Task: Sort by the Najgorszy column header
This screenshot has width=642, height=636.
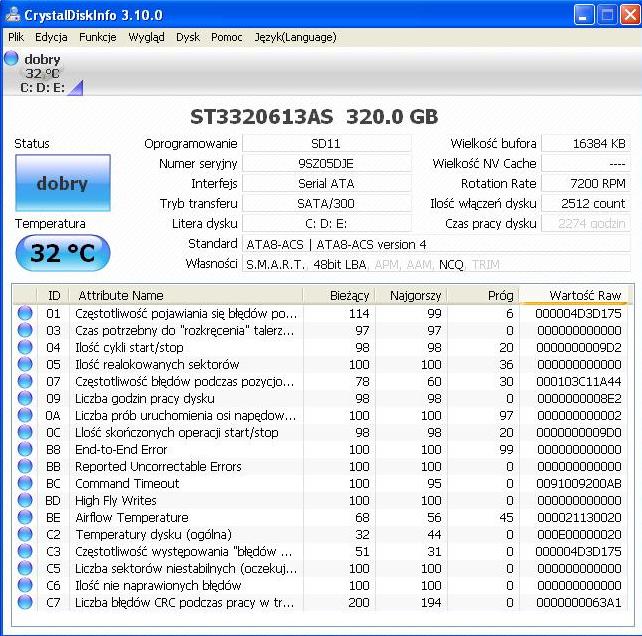Action: point(411,295)
